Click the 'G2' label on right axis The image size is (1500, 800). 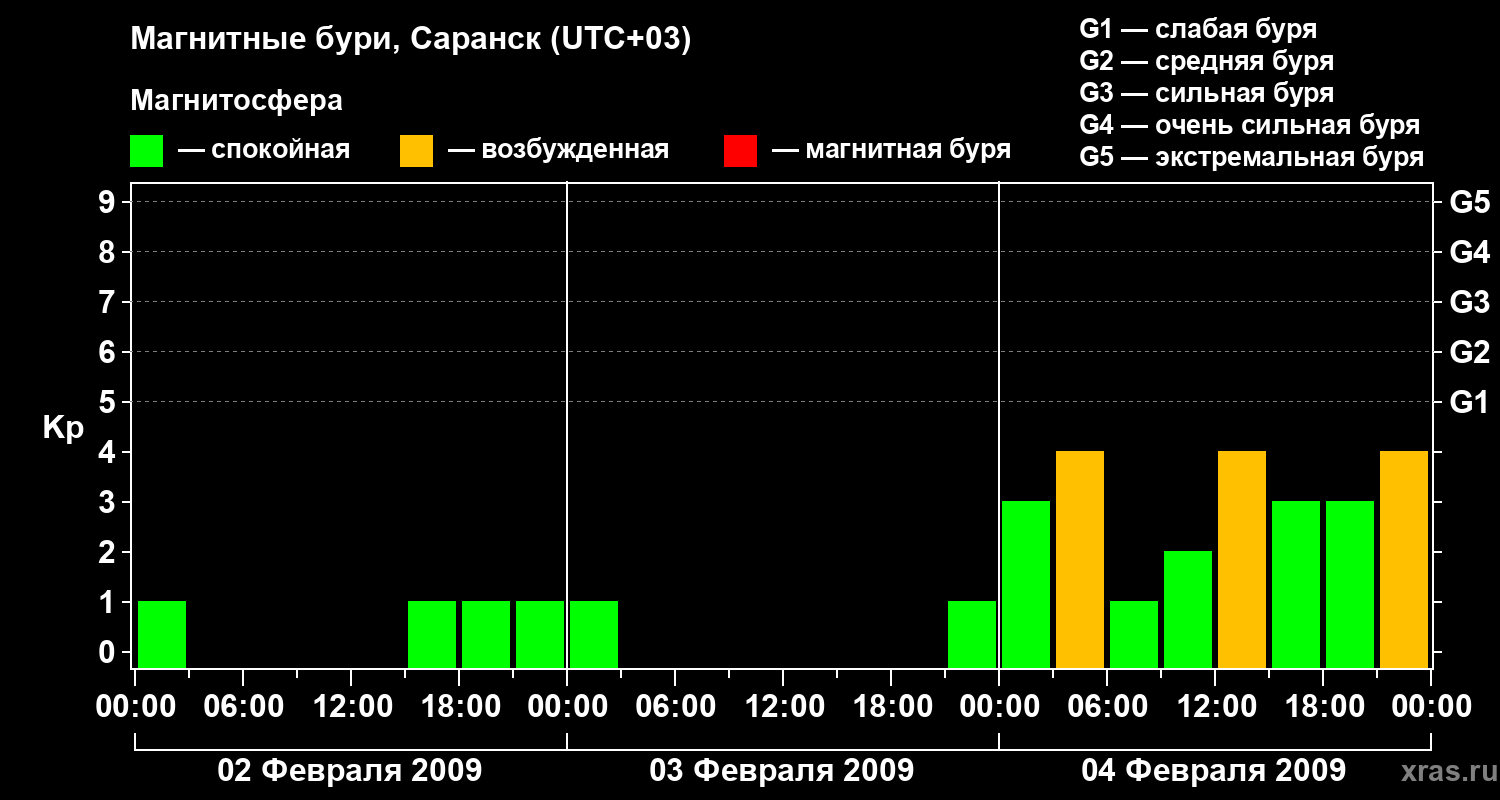pos(1469,352)
